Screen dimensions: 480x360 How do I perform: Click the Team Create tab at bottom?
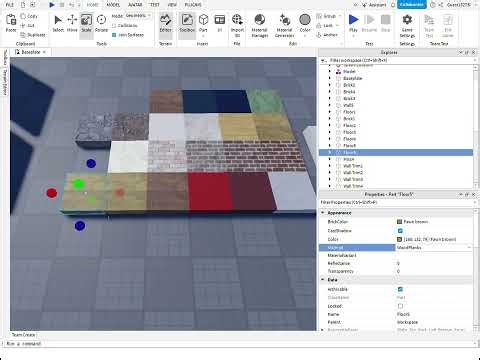pos(23,335)
